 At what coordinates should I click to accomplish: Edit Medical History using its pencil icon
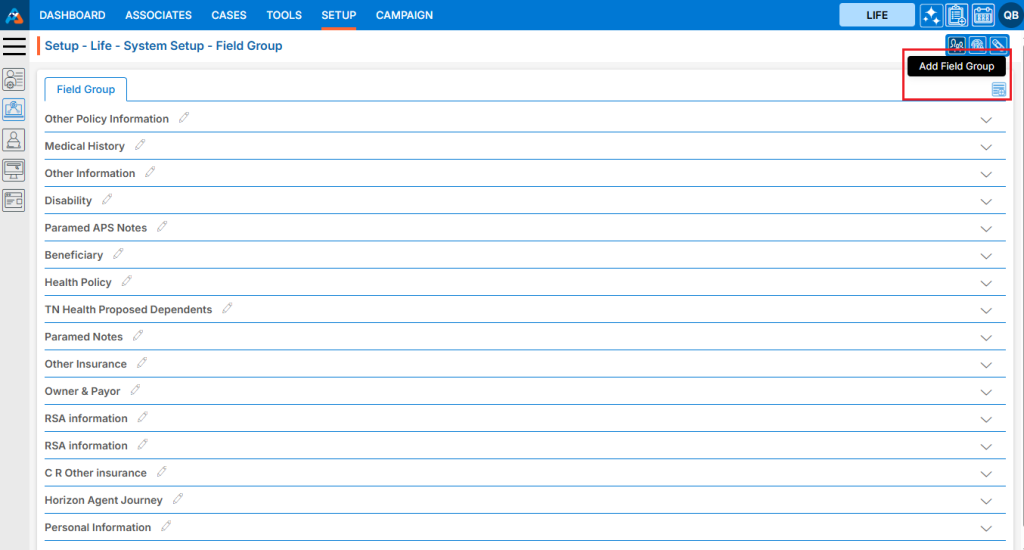[x=138, y=145]
